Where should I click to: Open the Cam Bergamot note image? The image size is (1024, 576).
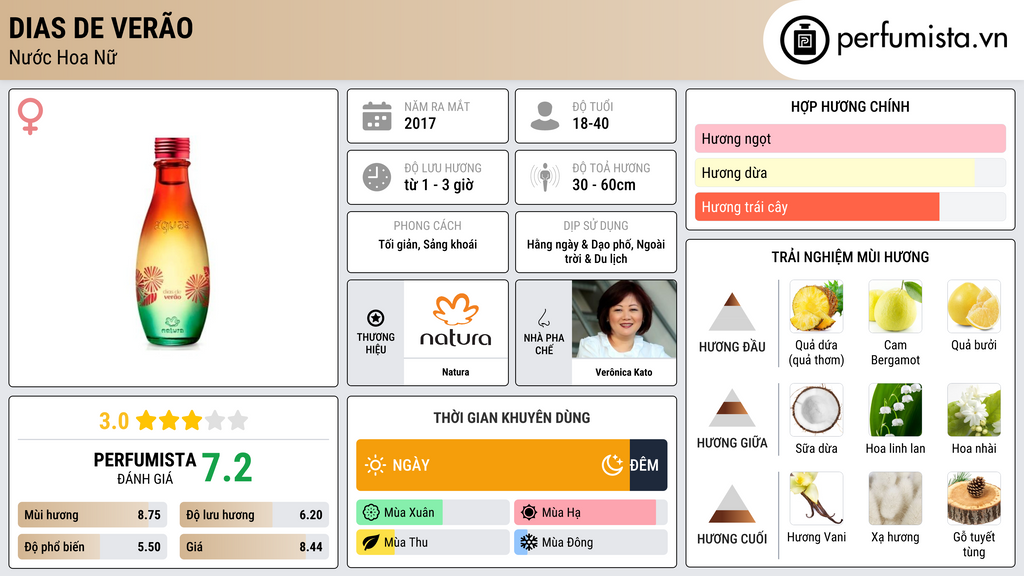(895, 306)
